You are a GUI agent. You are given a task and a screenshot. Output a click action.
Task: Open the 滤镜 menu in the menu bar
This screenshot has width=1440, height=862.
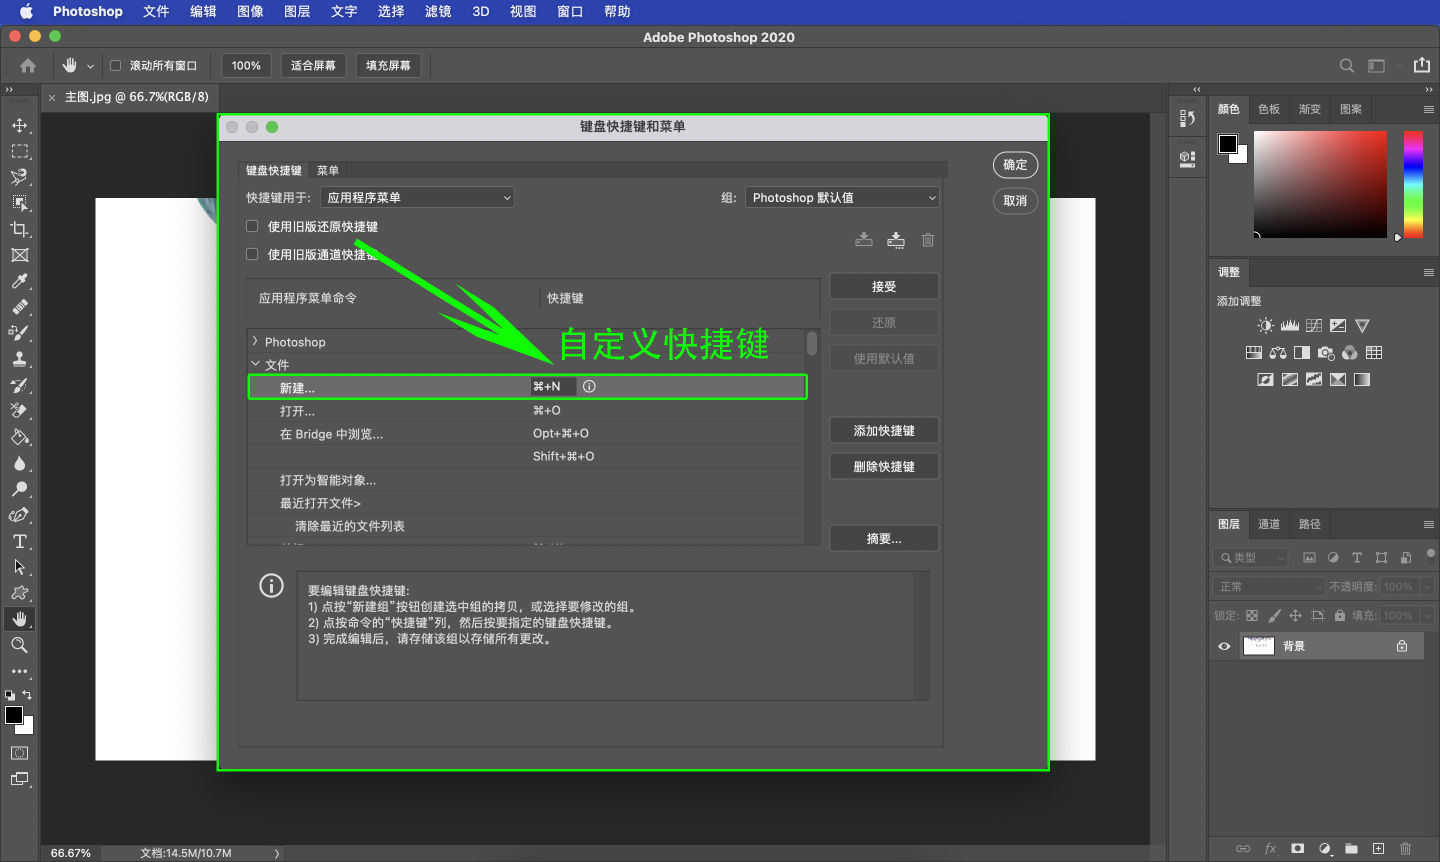point(437,12)
